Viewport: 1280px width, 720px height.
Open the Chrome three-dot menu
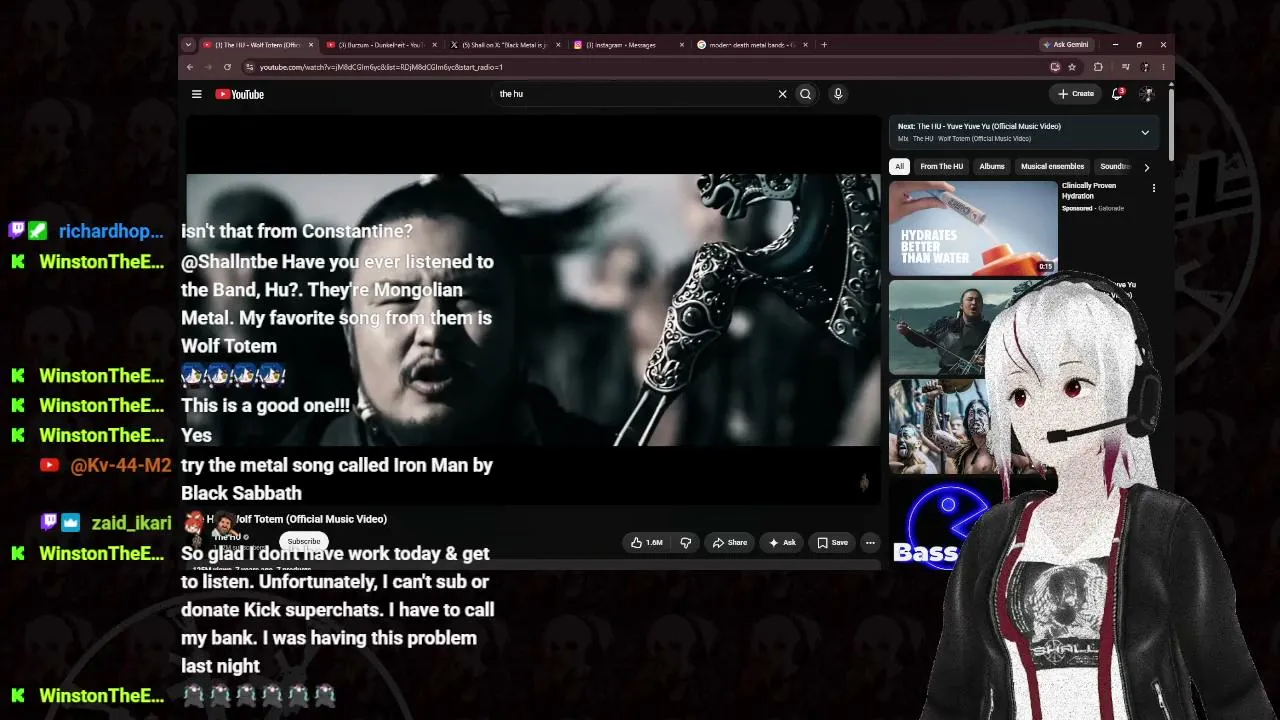1163,67
